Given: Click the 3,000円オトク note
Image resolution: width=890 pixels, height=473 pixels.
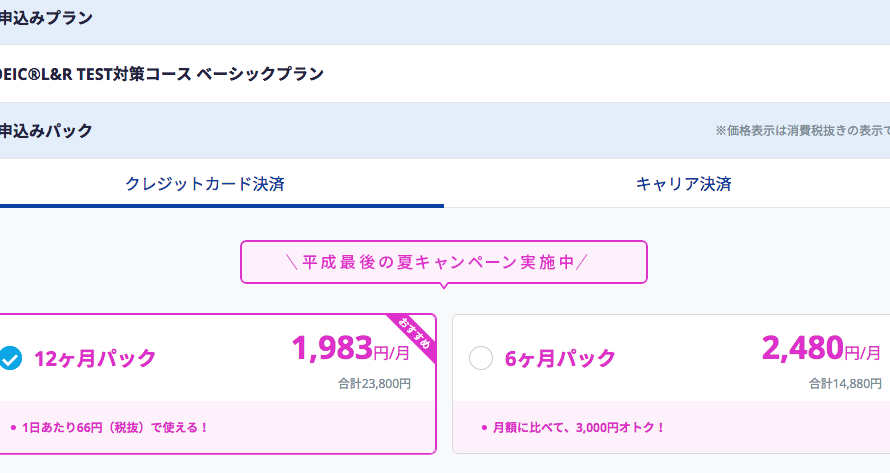Looking at the screenshot, I should pyautogui.click(x=574, y=428).
